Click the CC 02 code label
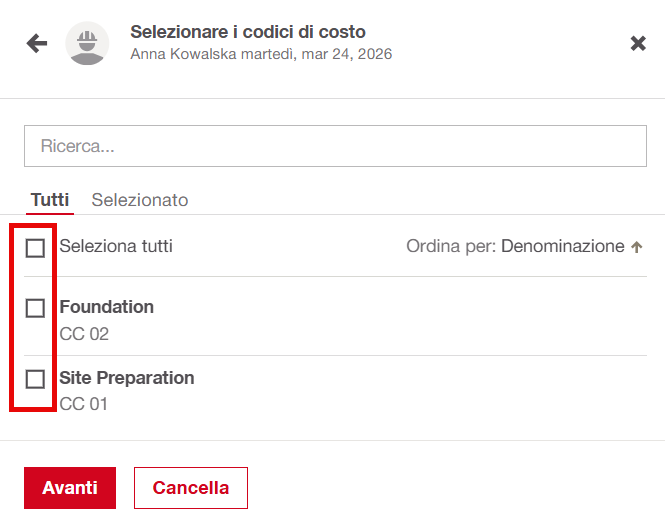The width and height of the screenshot is (665, 515). click(84, 334)
